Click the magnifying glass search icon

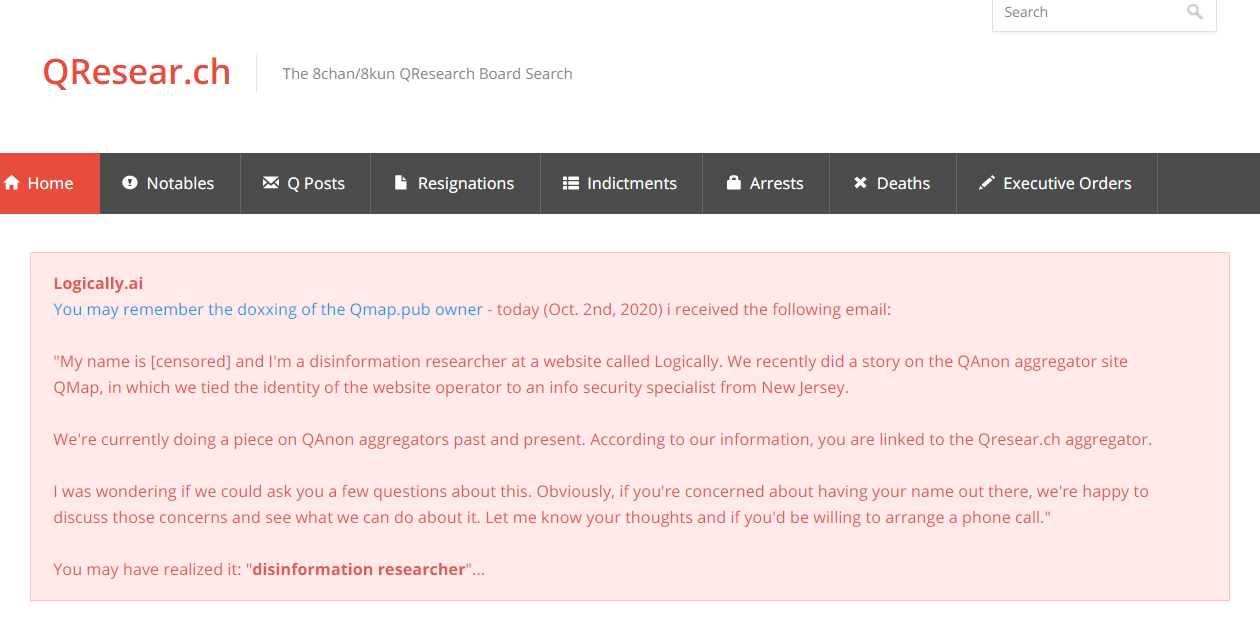click(x=1195, y=12)
